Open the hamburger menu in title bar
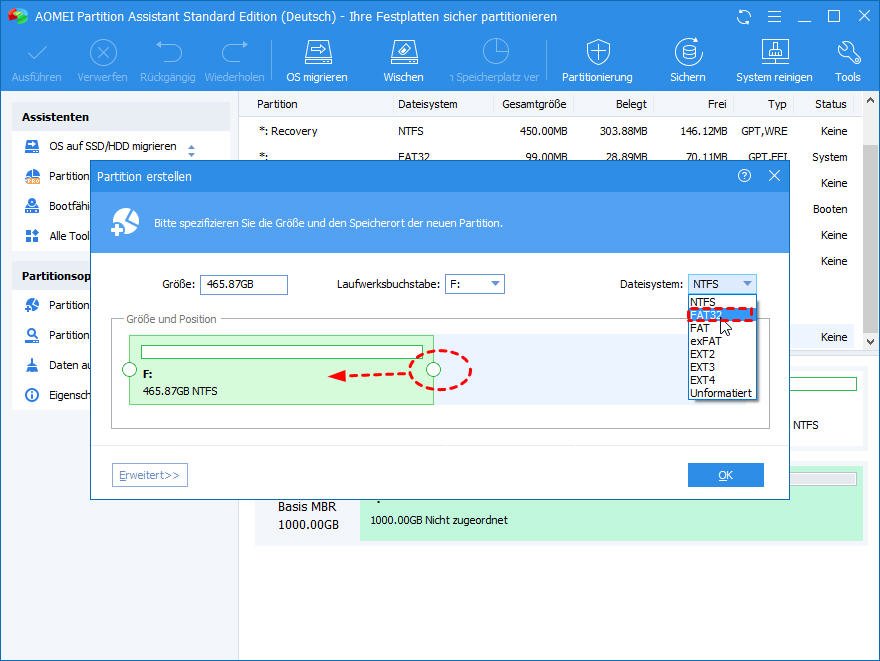The height and width of the screenshot is (661, 880). tap(774, 17)
